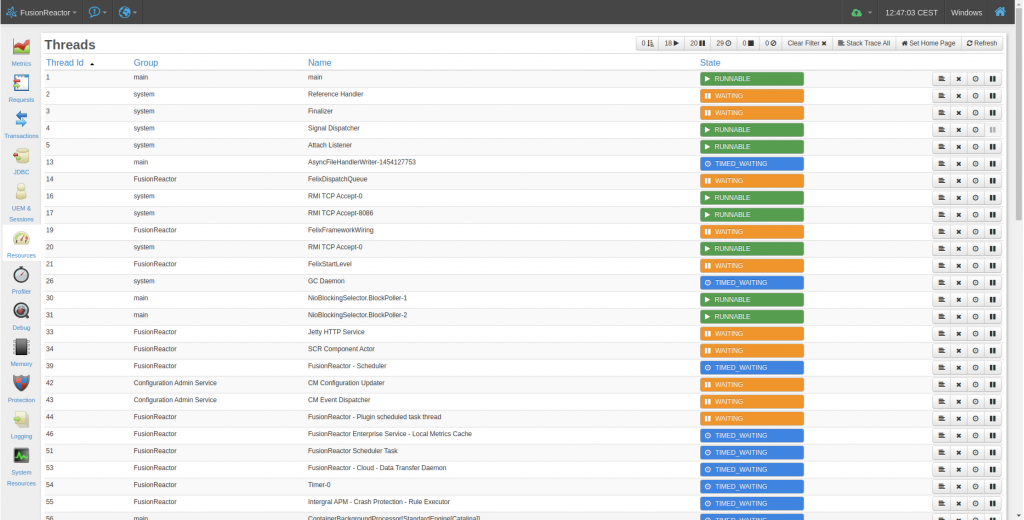Kill the FelixStartLevel thread
1024x520 pixels.
pos(958,266)
